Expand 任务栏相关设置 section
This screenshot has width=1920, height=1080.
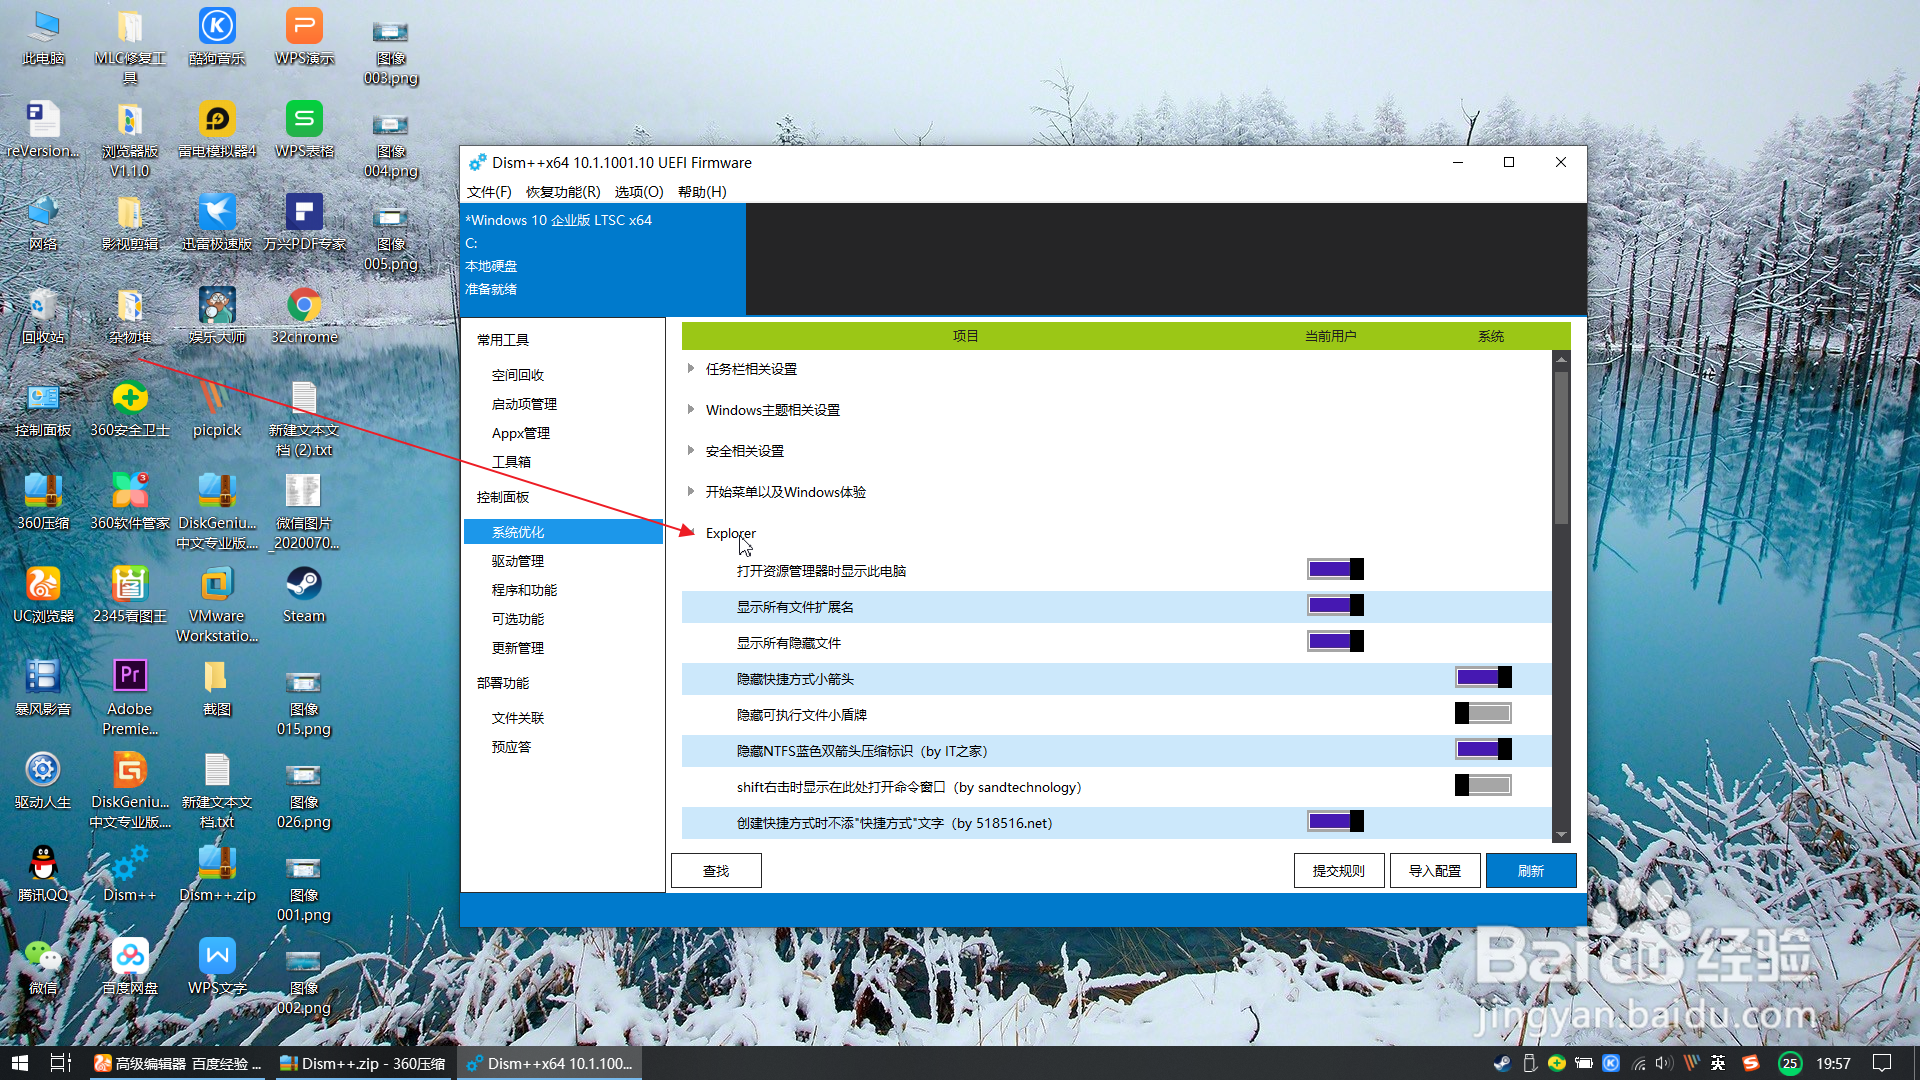click(x=690, y=368)
